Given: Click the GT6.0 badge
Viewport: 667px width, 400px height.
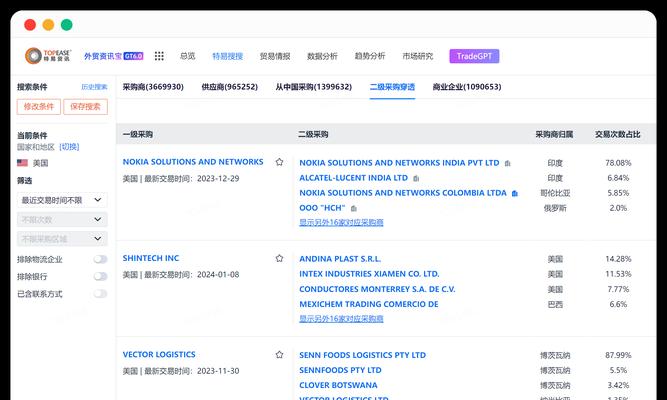Looking at the screenshot, I should (x=134, y=56).
